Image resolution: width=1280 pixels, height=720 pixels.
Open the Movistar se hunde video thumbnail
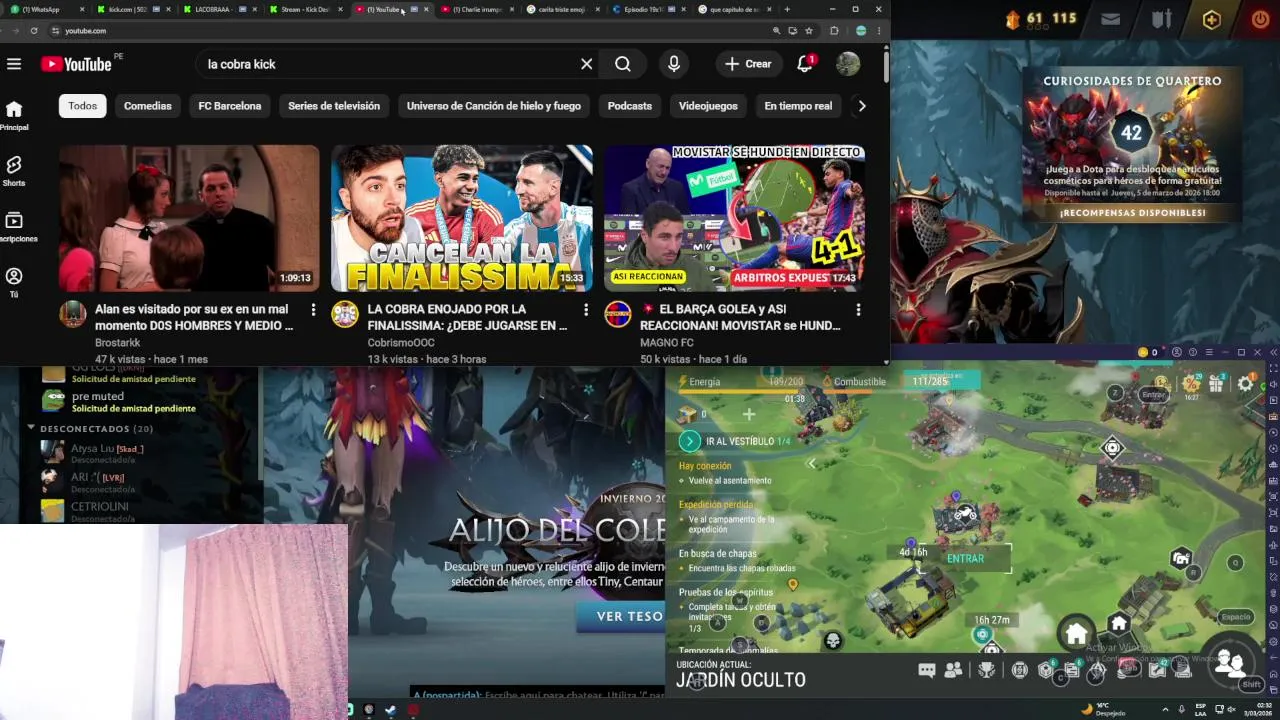[x=735, y=218]
